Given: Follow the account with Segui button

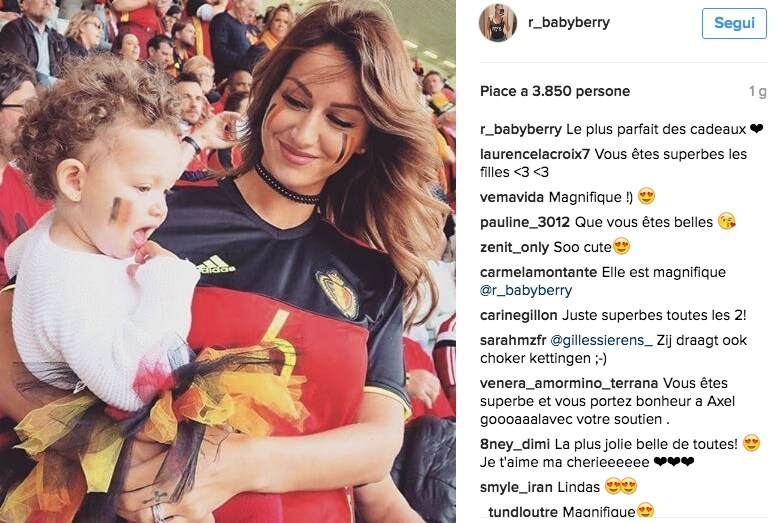Looking at the screenshot, I should (x=734, y=23).
